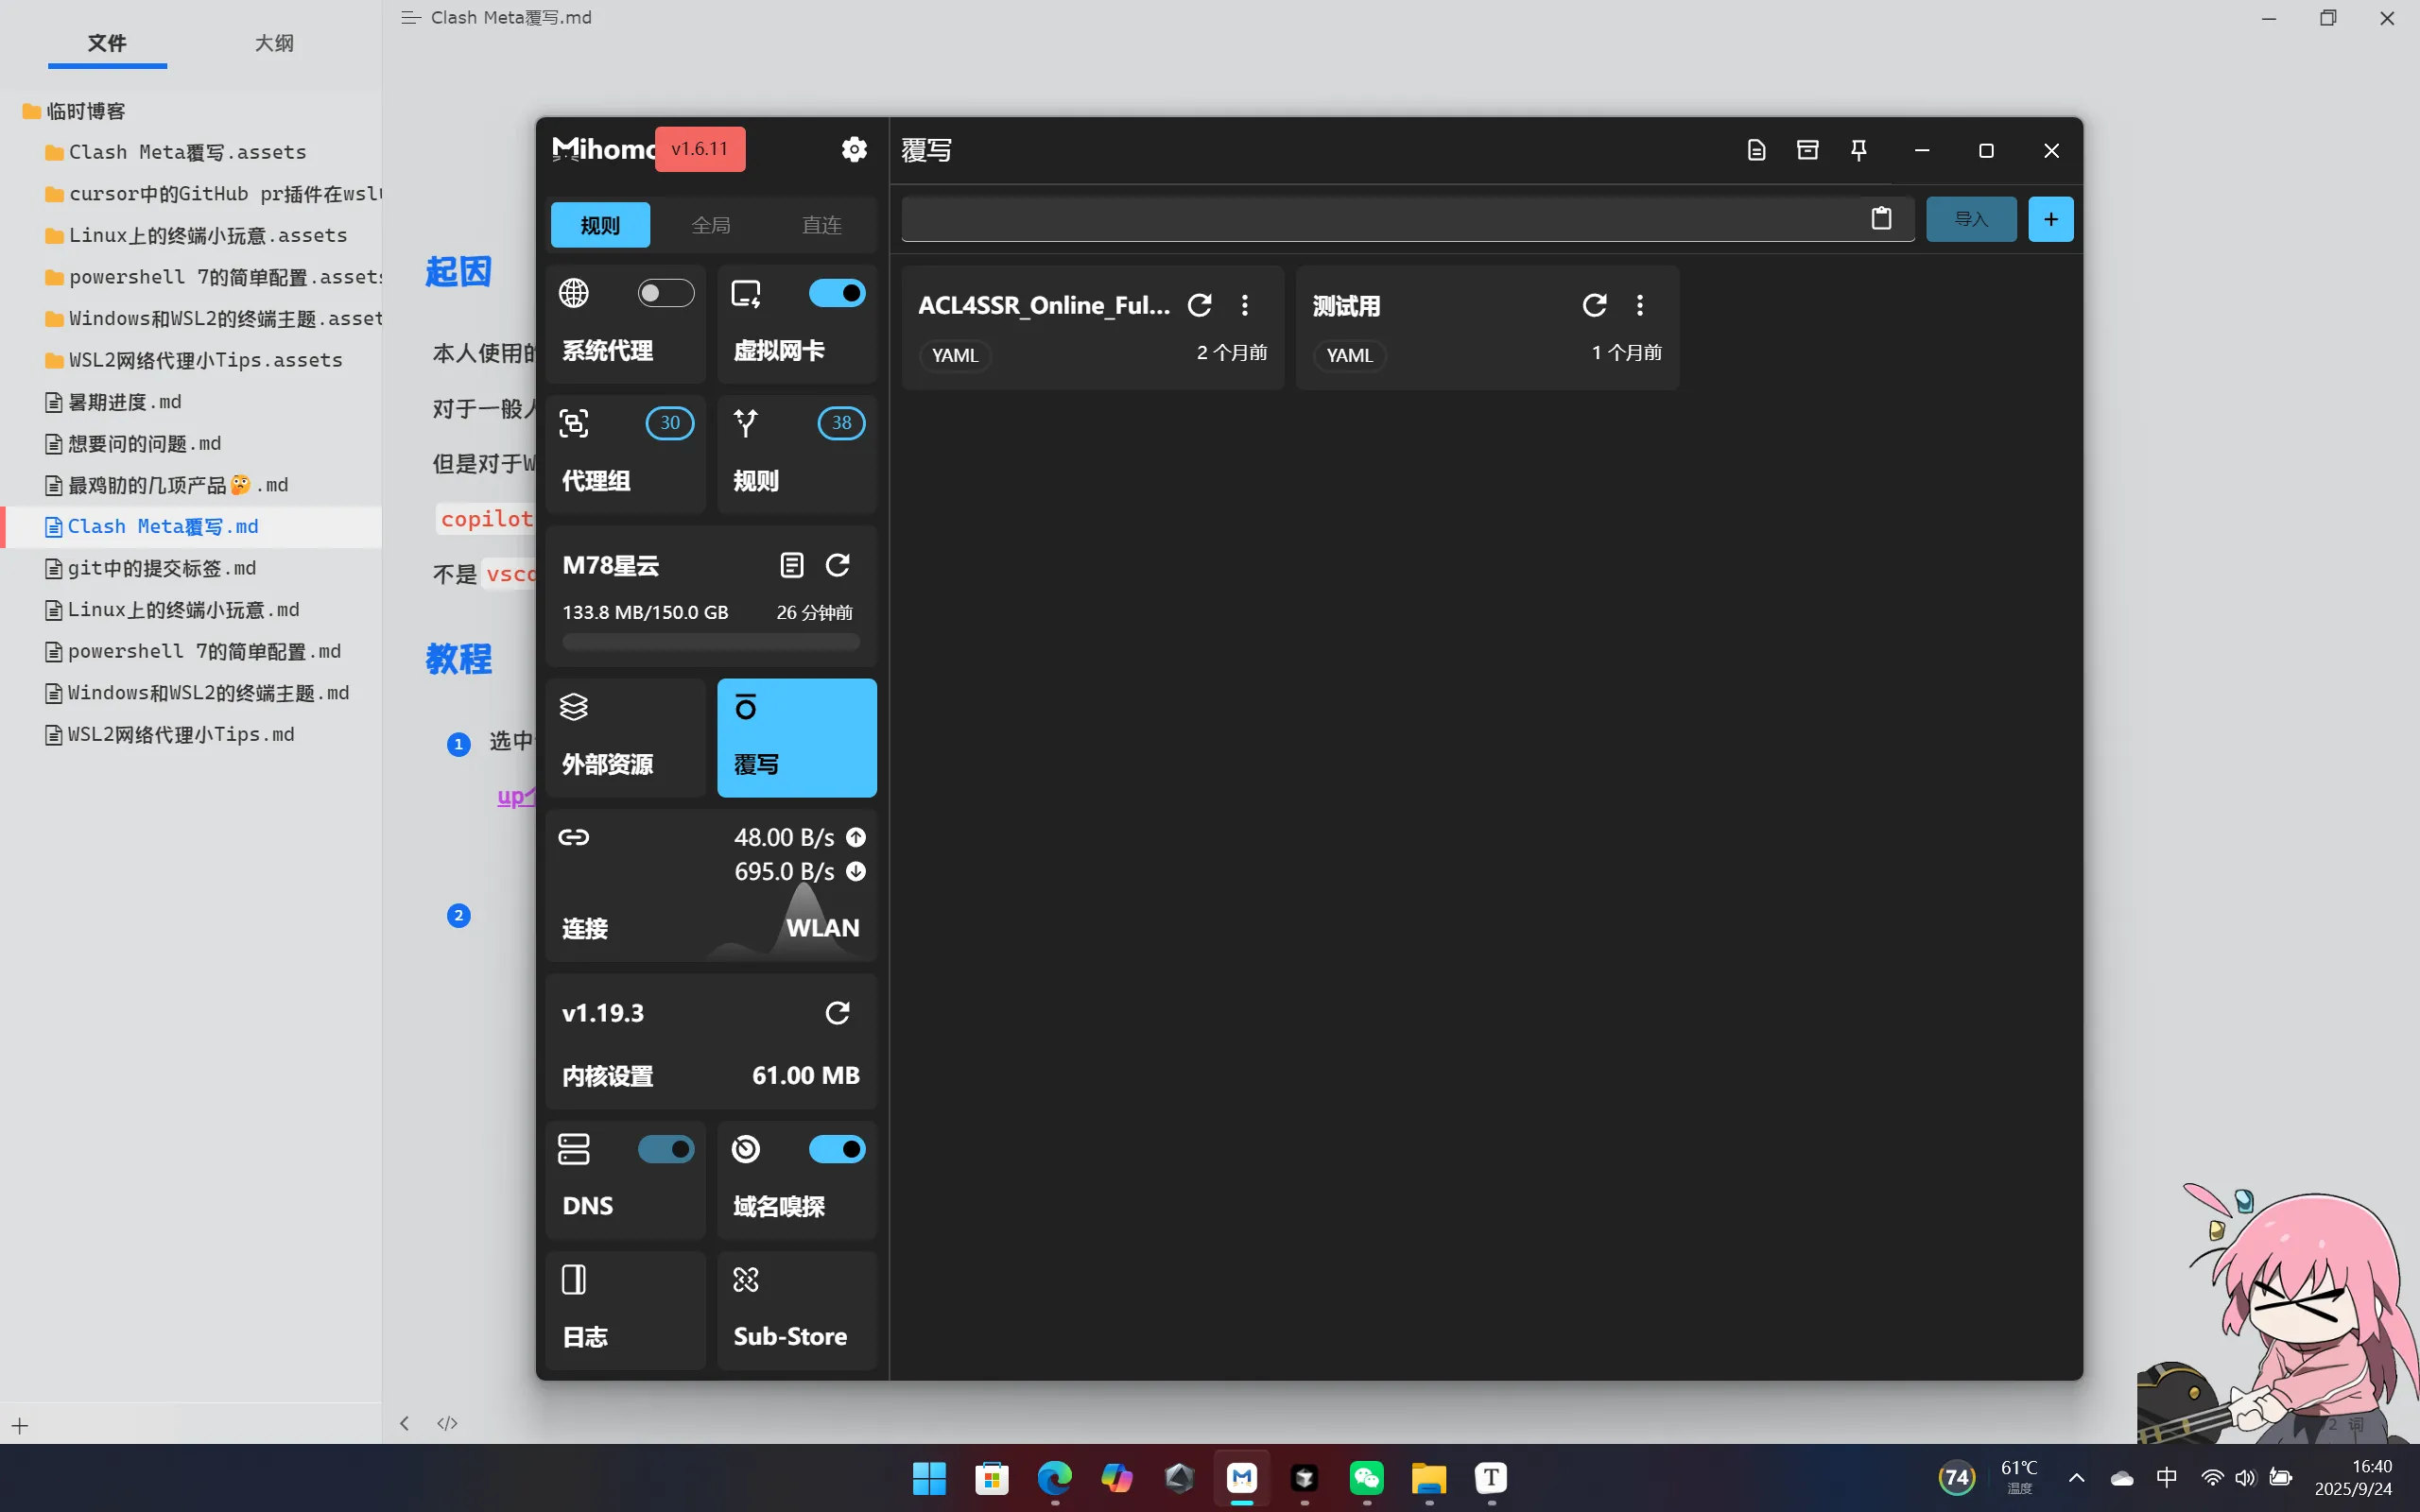Image resolution: width=2420 pixels, height=1512 pixels.
Task: Switch to 全局 global mode tab
Action: (711, 225)
